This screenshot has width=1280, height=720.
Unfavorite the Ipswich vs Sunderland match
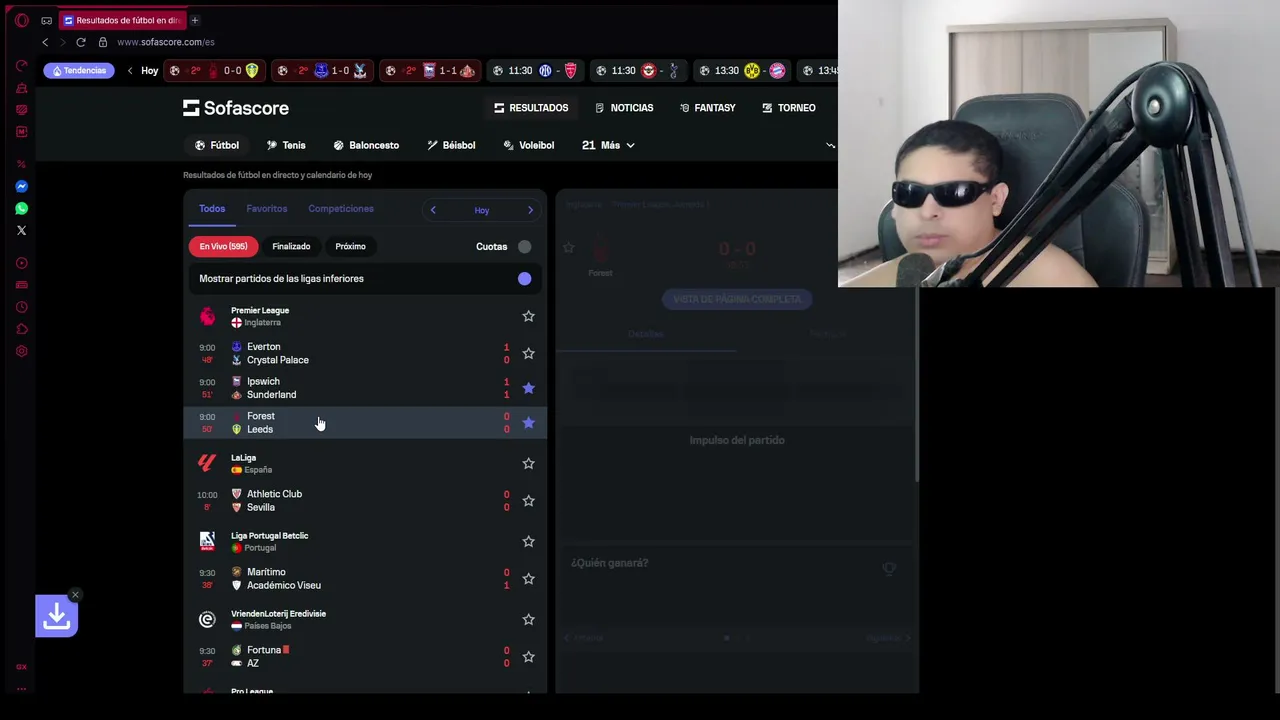(528, 388)
